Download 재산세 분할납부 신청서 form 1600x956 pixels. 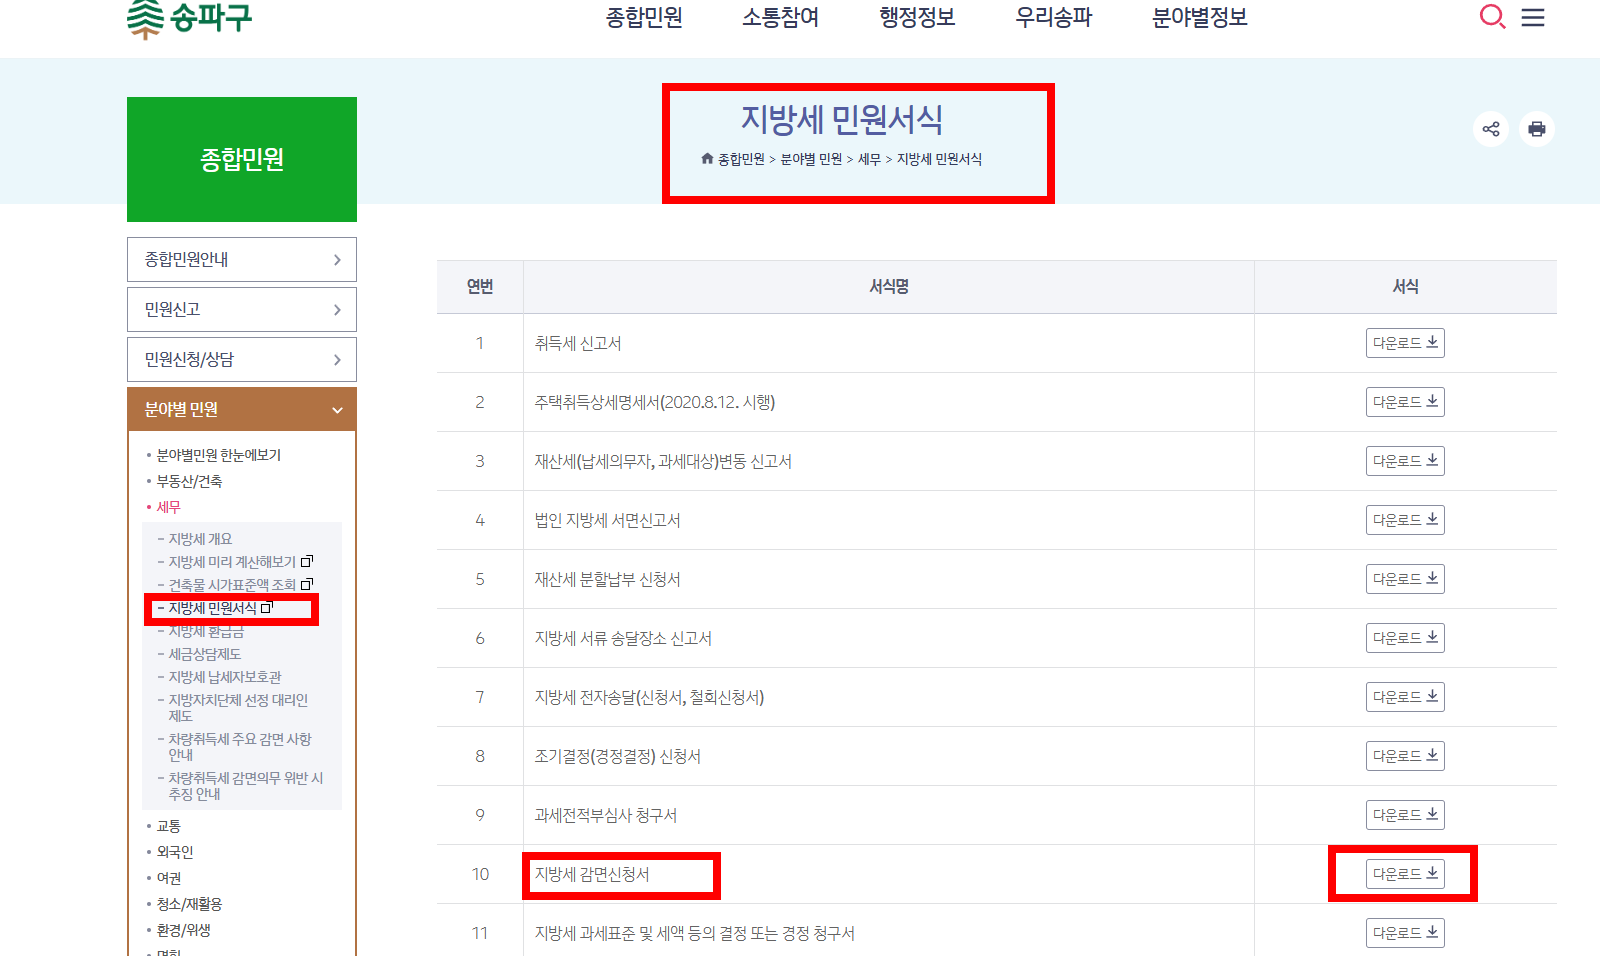[1405, 579]
